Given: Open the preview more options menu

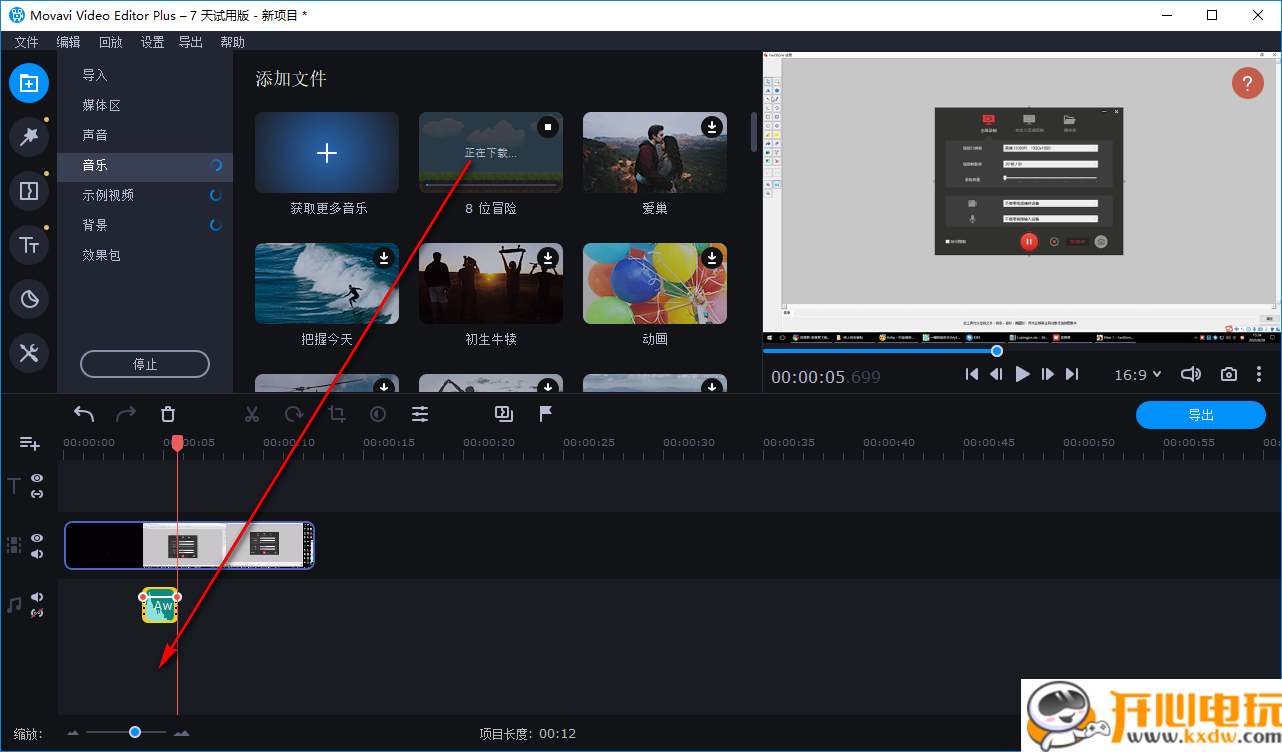Looking at the screenshot, I should 1259,374.
